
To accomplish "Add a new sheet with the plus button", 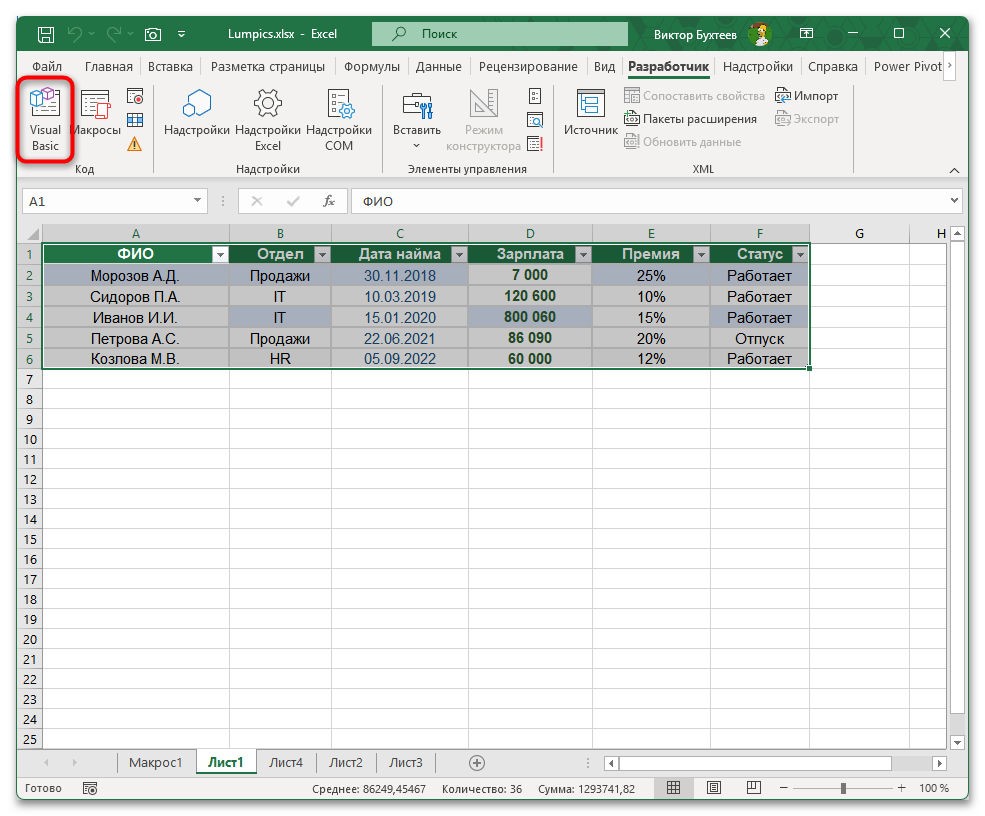I will [x=477, y=762].
